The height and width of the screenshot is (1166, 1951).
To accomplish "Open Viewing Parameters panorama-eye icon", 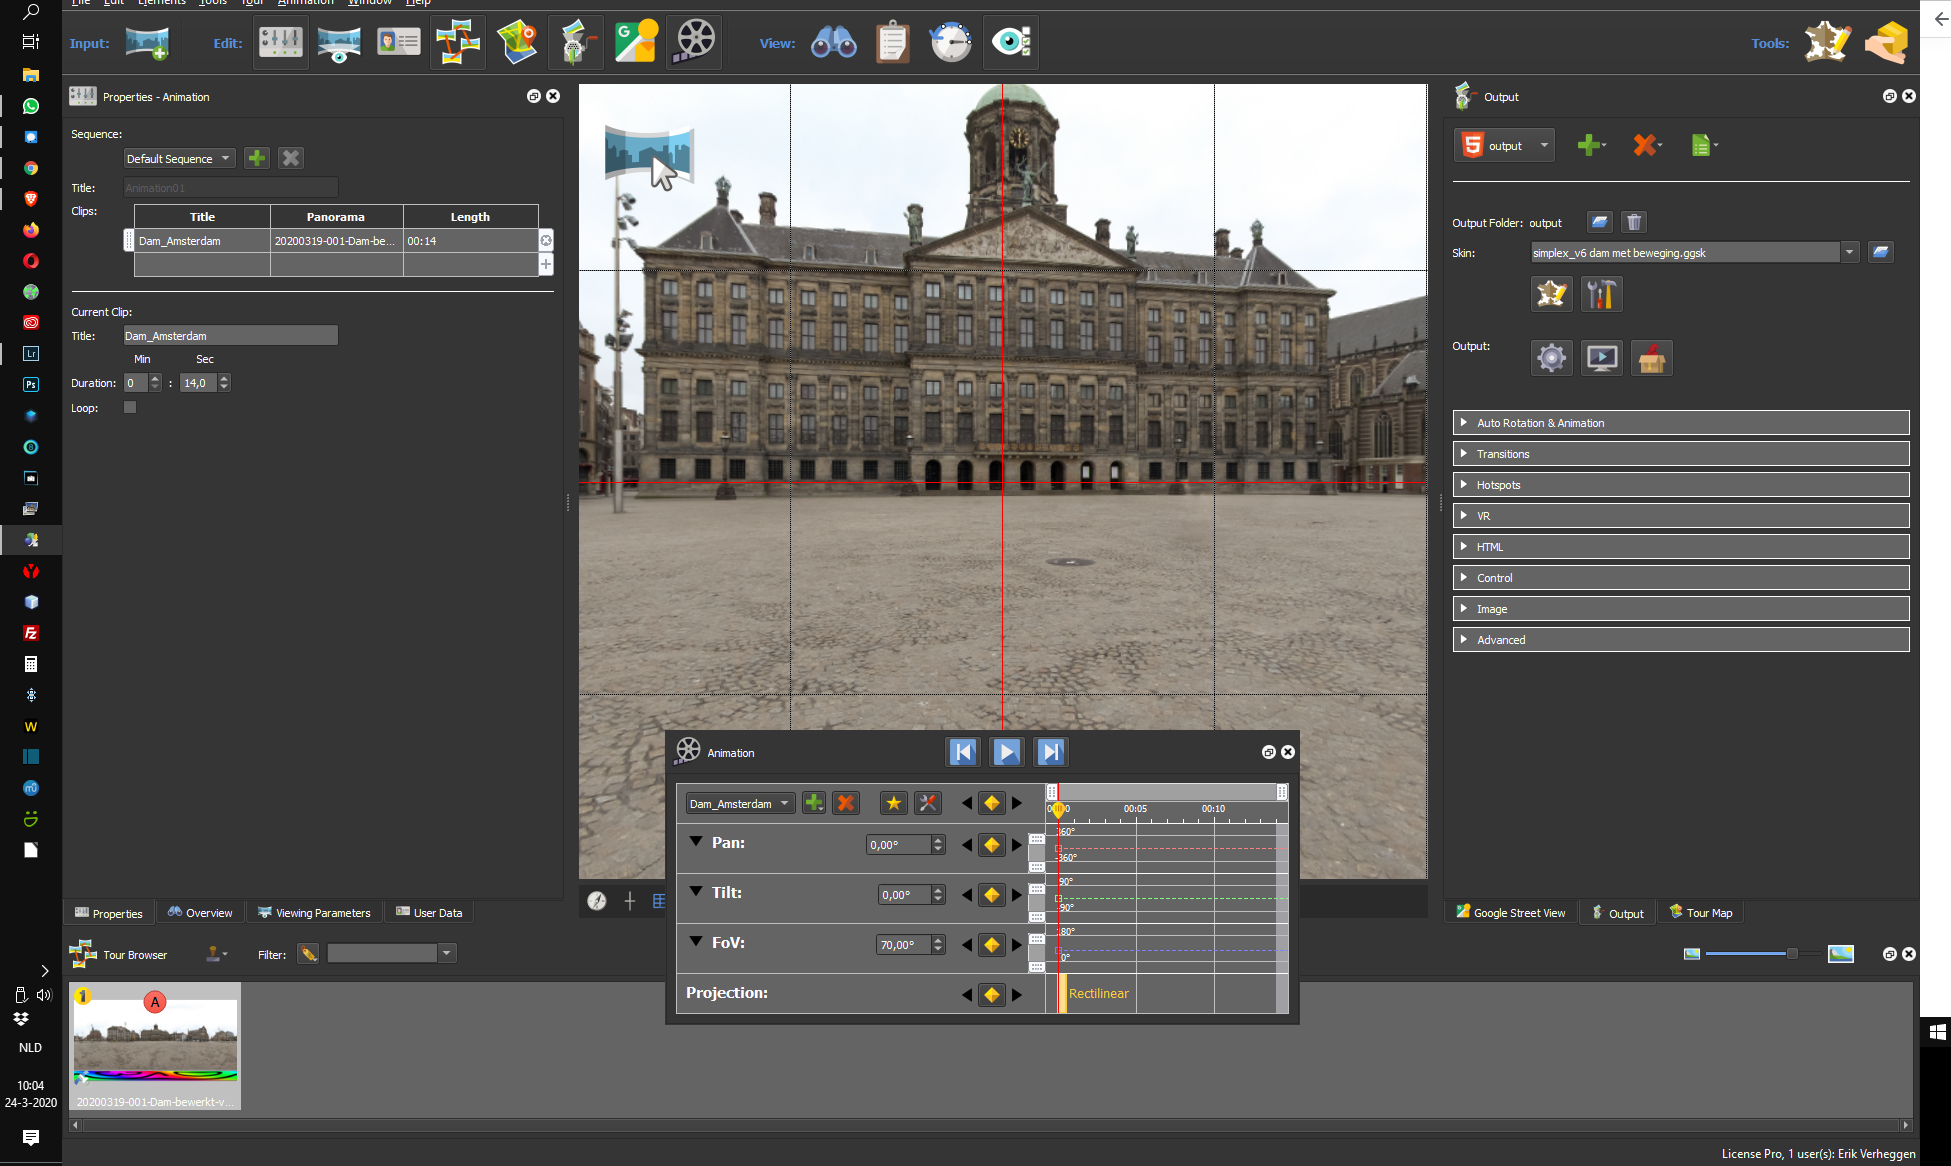I will pos(339,43).
